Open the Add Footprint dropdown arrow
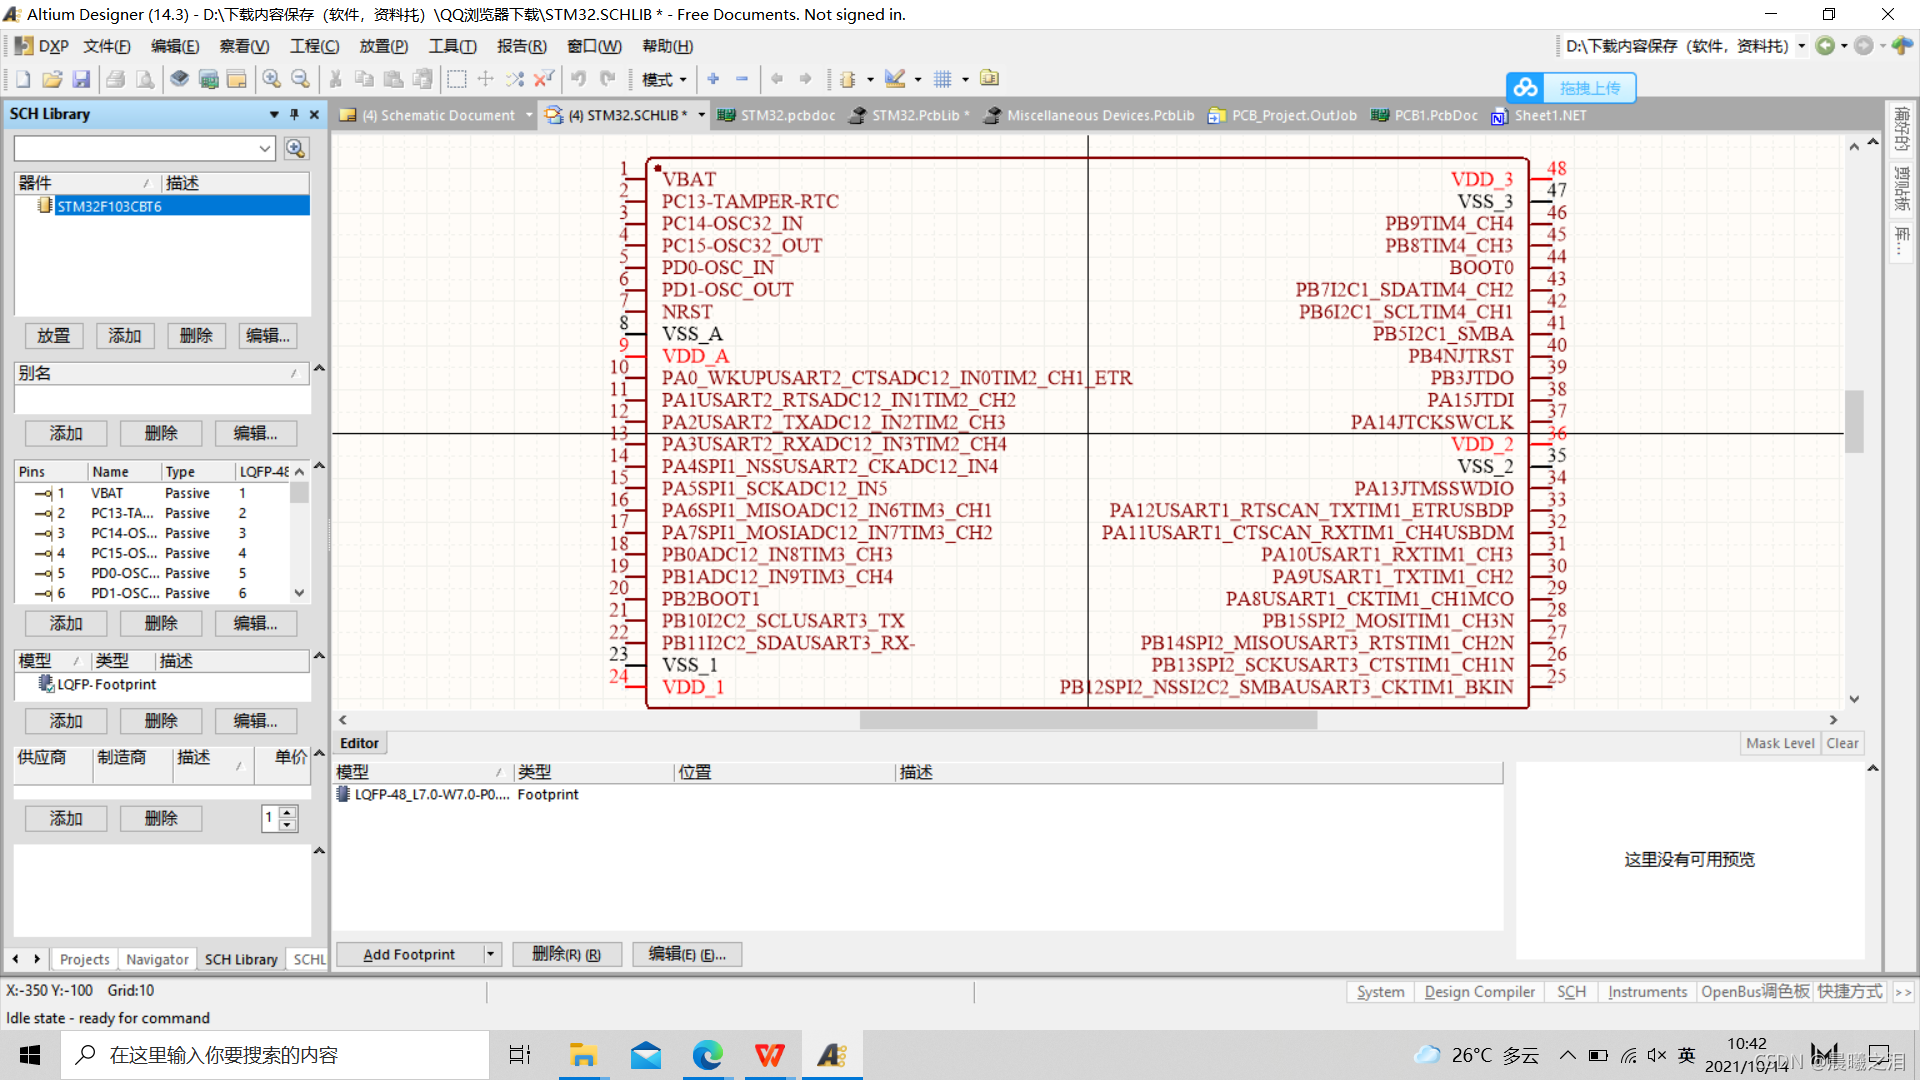The image size is (1920, 1080). click(x=490, y=954)
